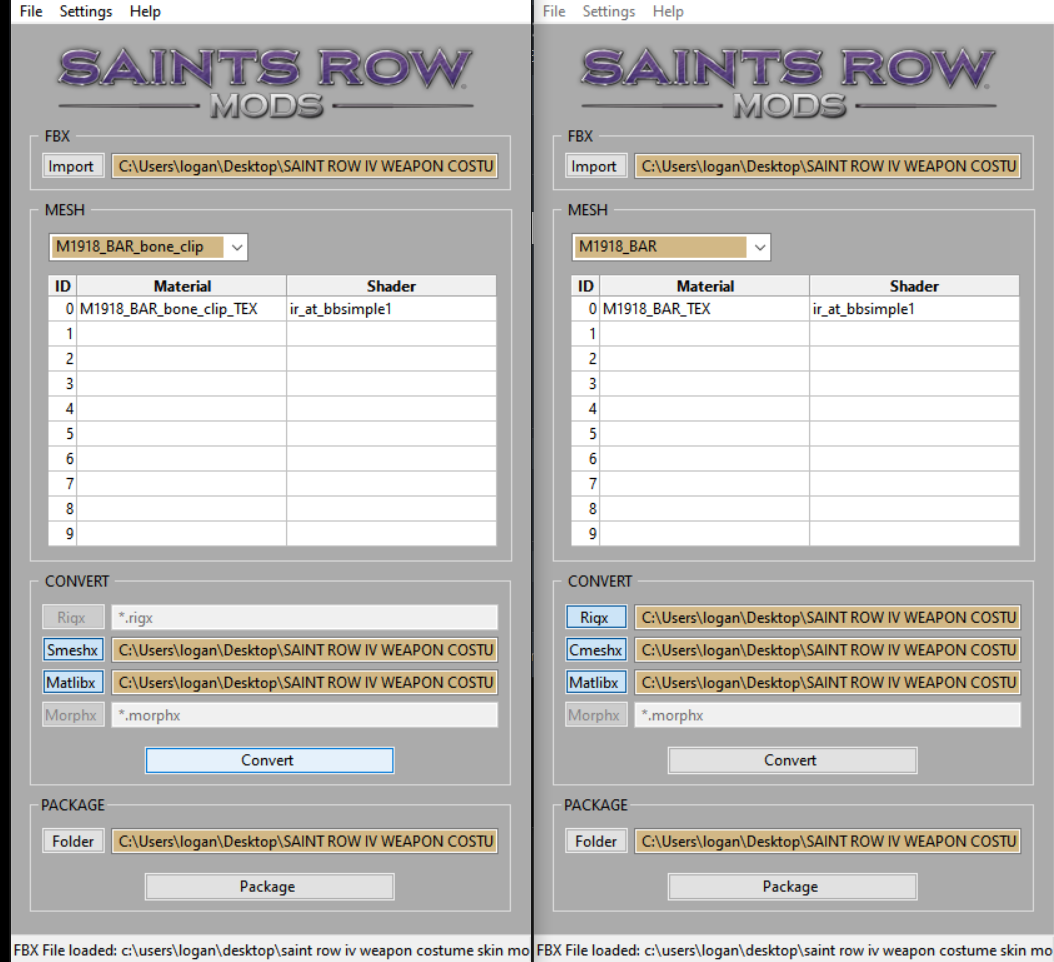Click the FBX path field in left window
1054x962 pixels.
click(305, 166)
